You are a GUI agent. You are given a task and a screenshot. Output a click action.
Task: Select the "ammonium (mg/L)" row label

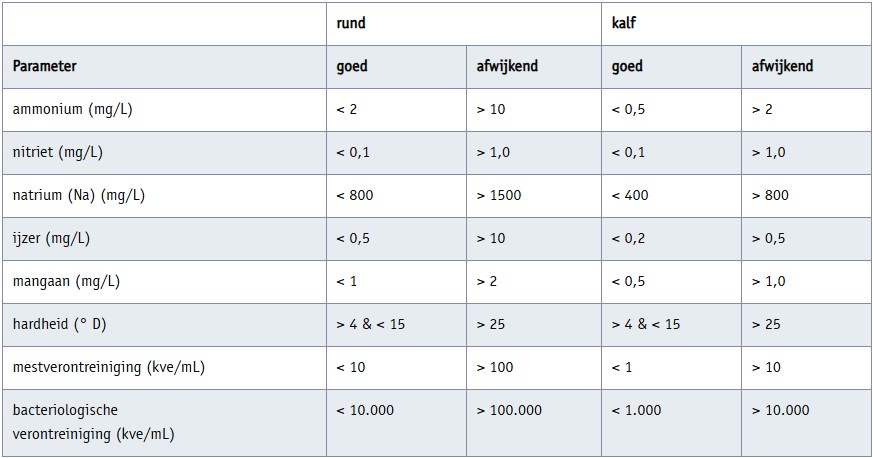click(72, 109)
